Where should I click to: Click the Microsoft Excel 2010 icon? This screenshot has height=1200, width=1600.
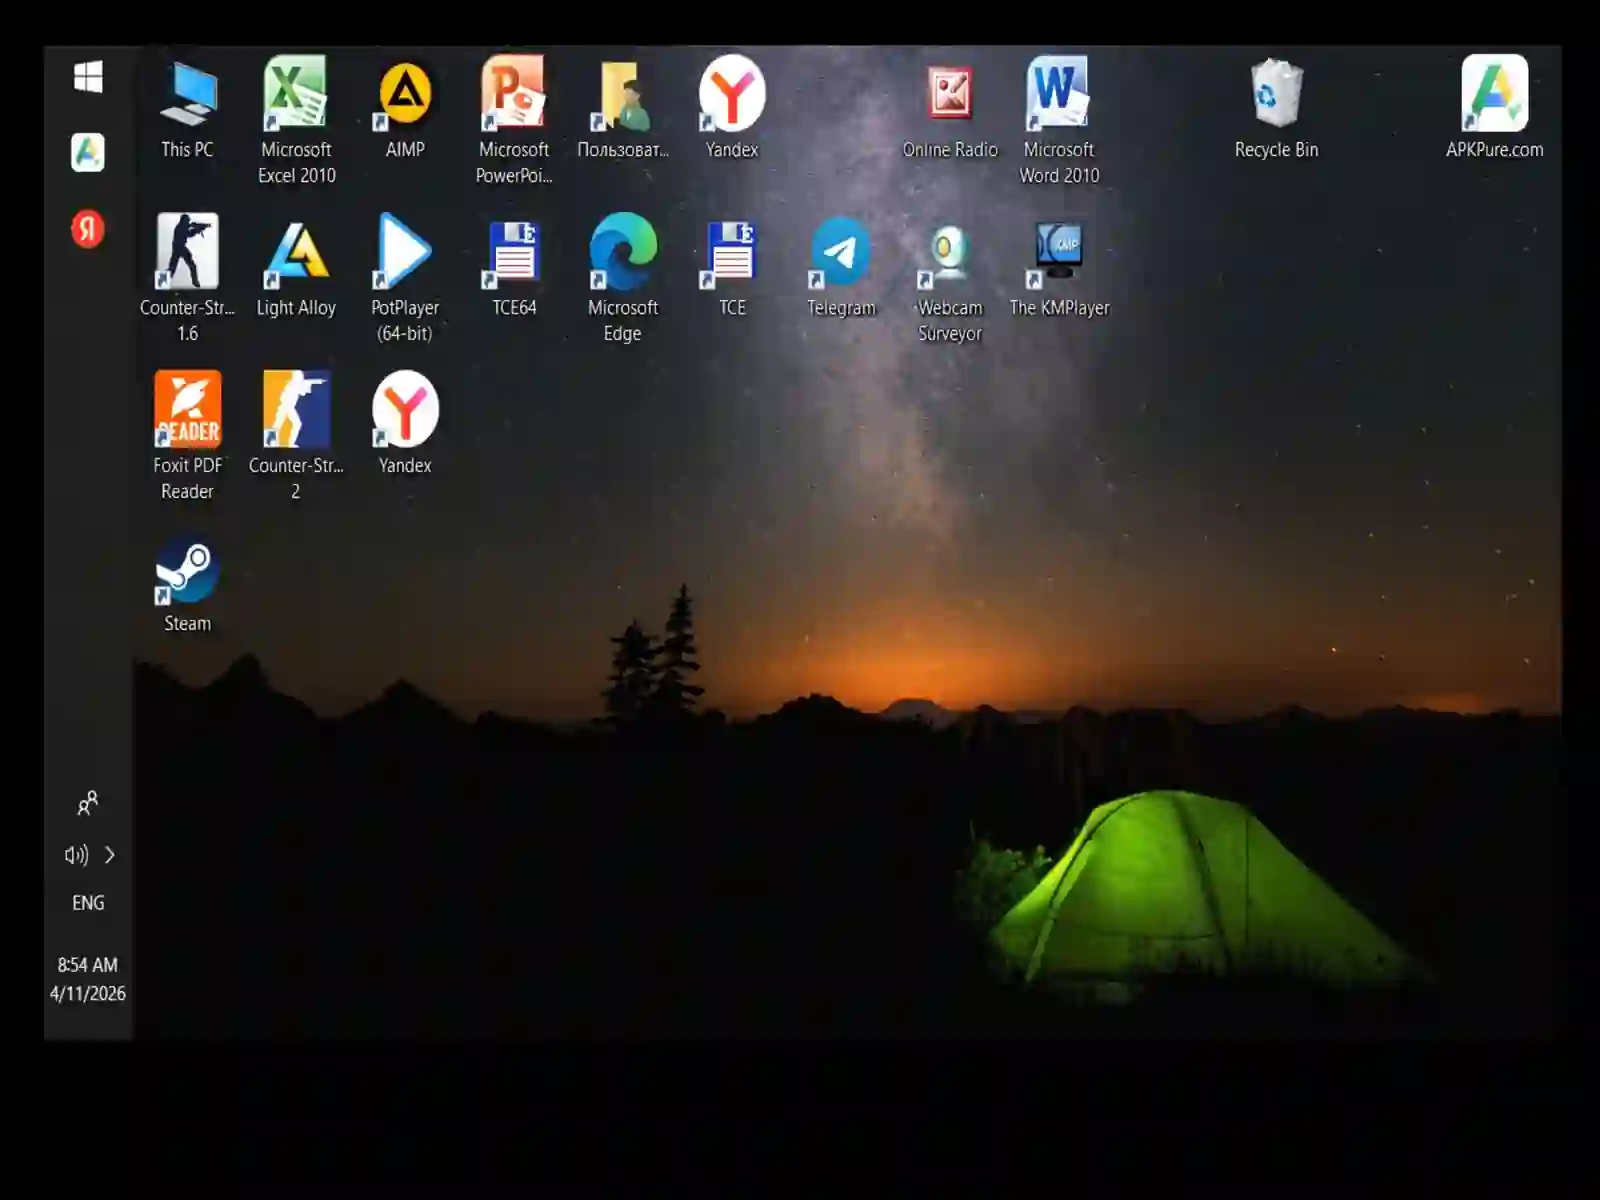[296, 120]
